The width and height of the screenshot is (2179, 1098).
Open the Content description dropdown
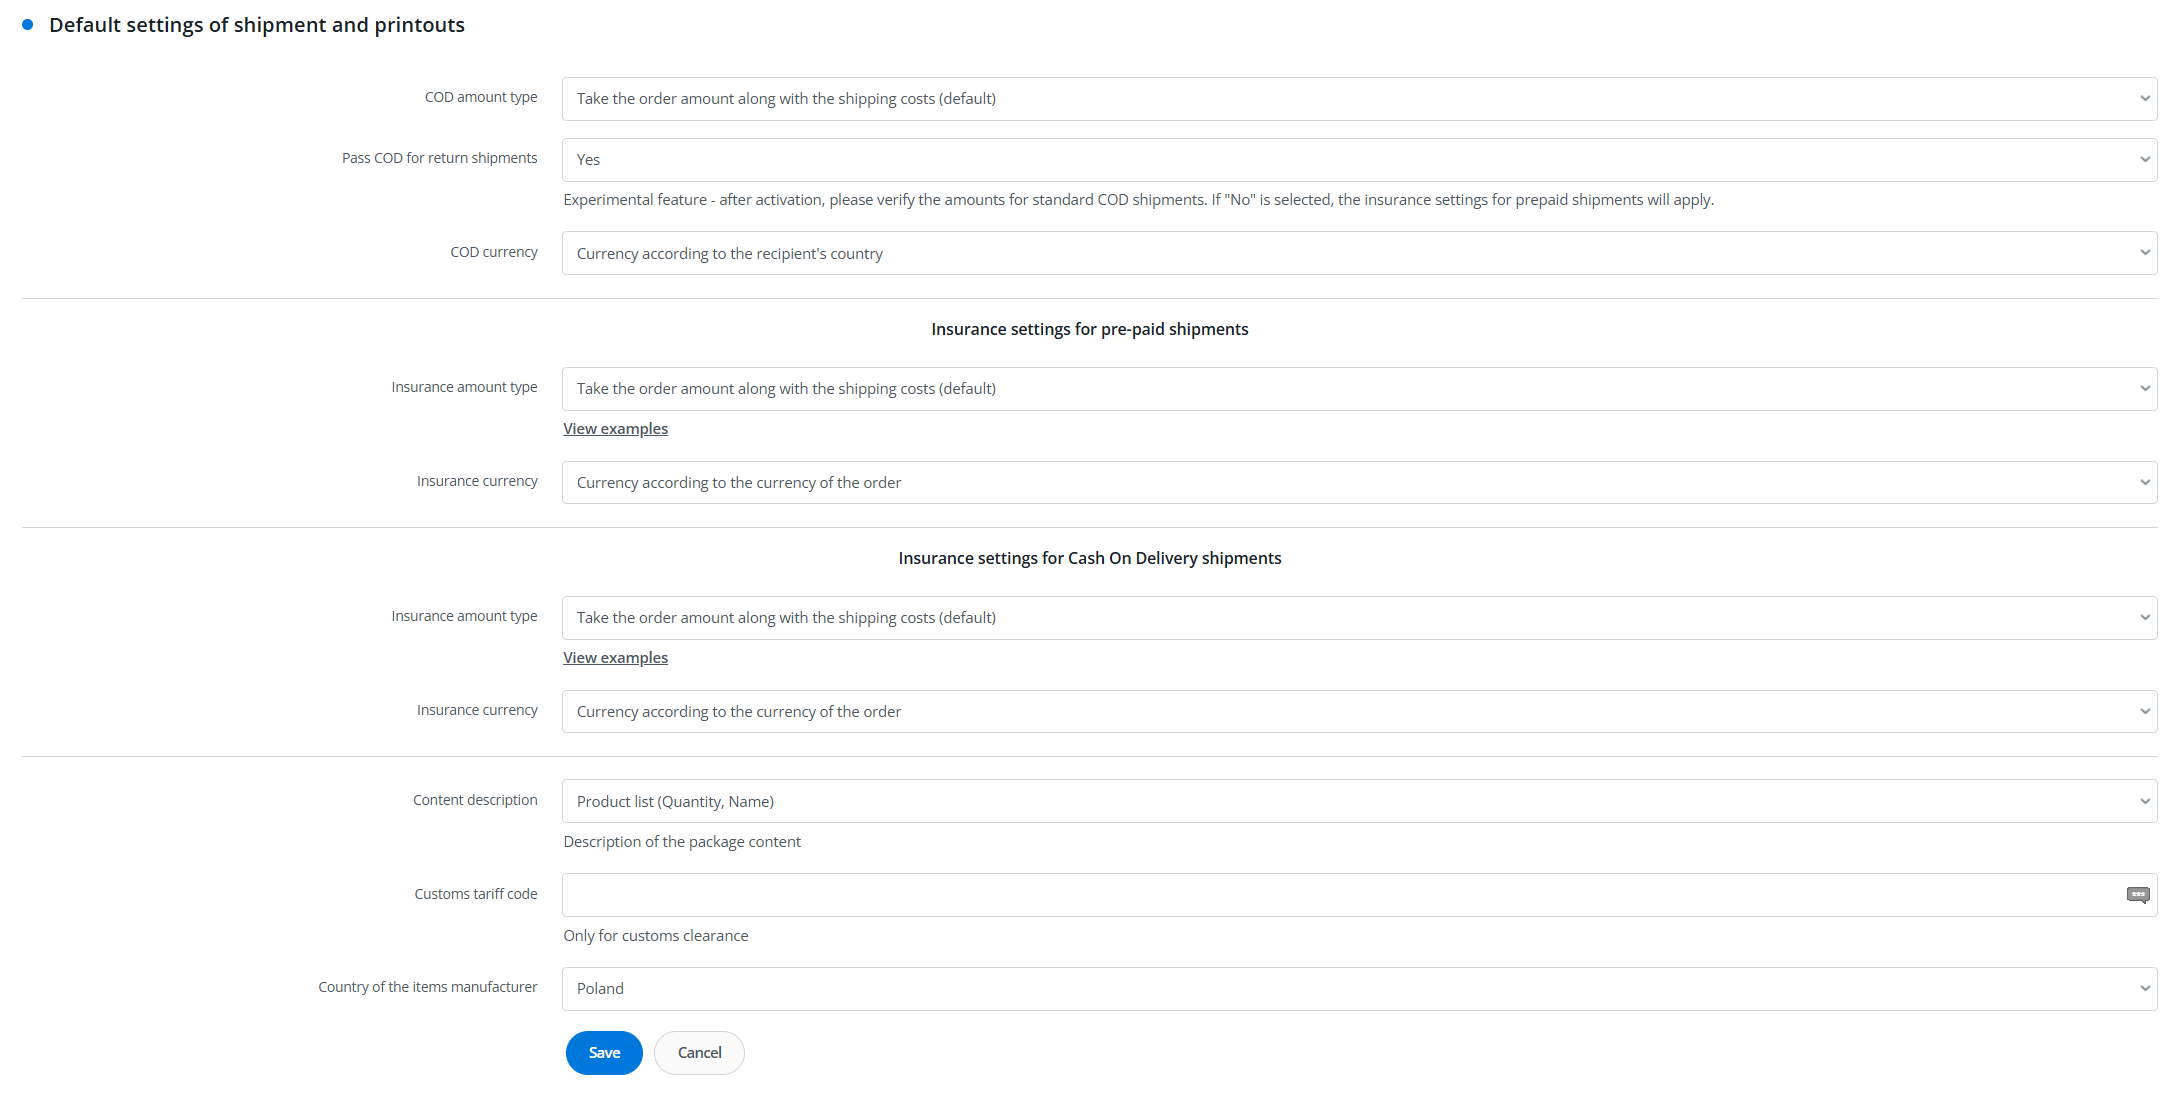tap(1358, 802)
